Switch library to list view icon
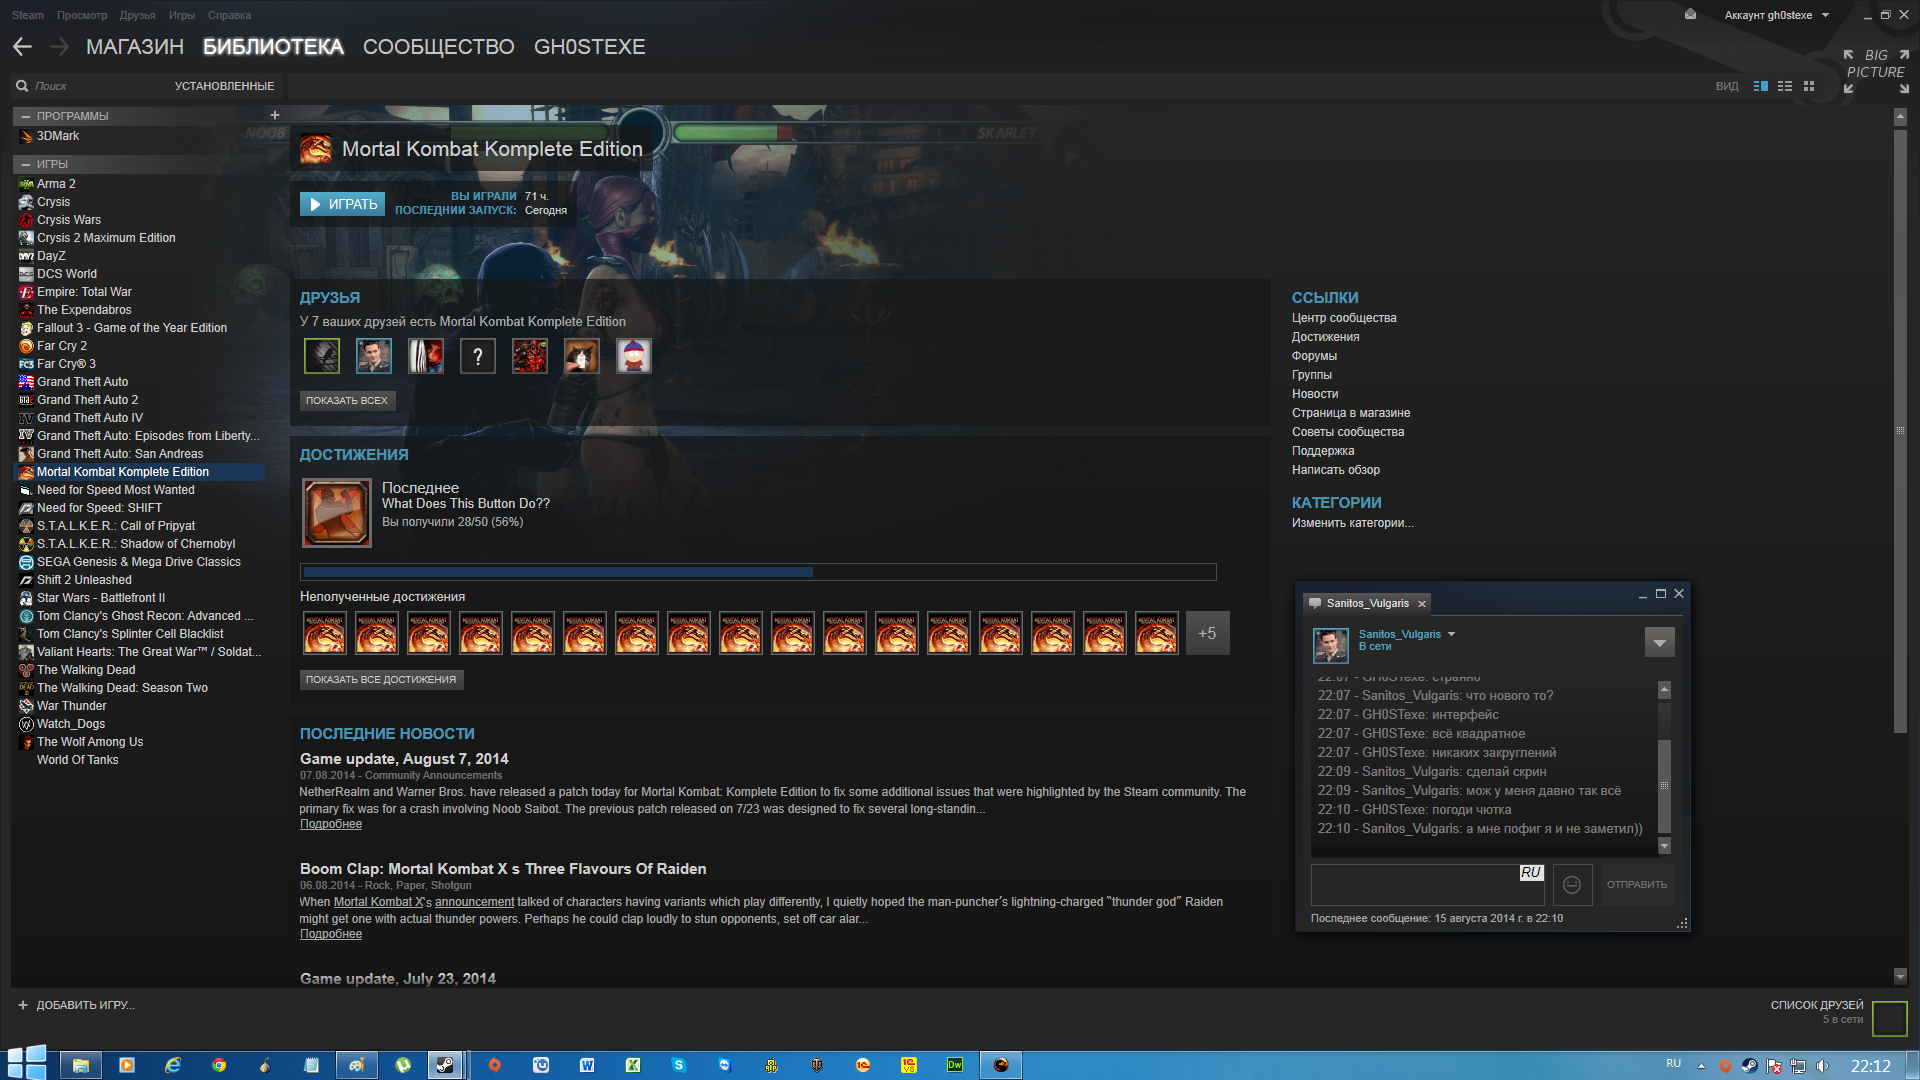This screenshot has height=1080, width=1920. 1785,87
